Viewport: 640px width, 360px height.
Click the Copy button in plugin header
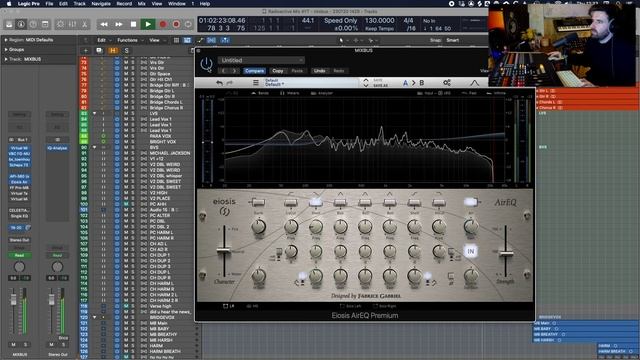point(278,71)
